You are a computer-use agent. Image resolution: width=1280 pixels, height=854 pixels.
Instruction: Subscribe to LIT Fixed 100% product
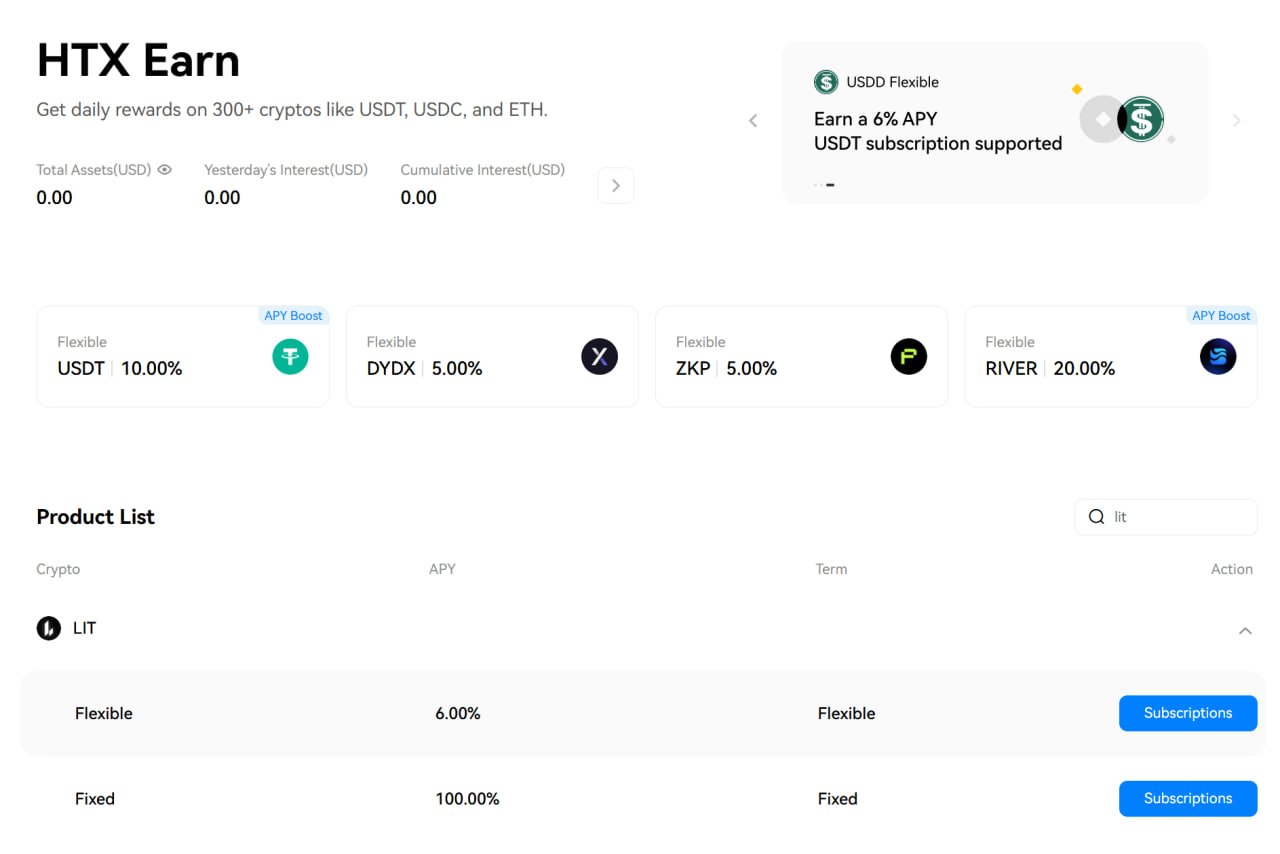tap(1187, 798)
